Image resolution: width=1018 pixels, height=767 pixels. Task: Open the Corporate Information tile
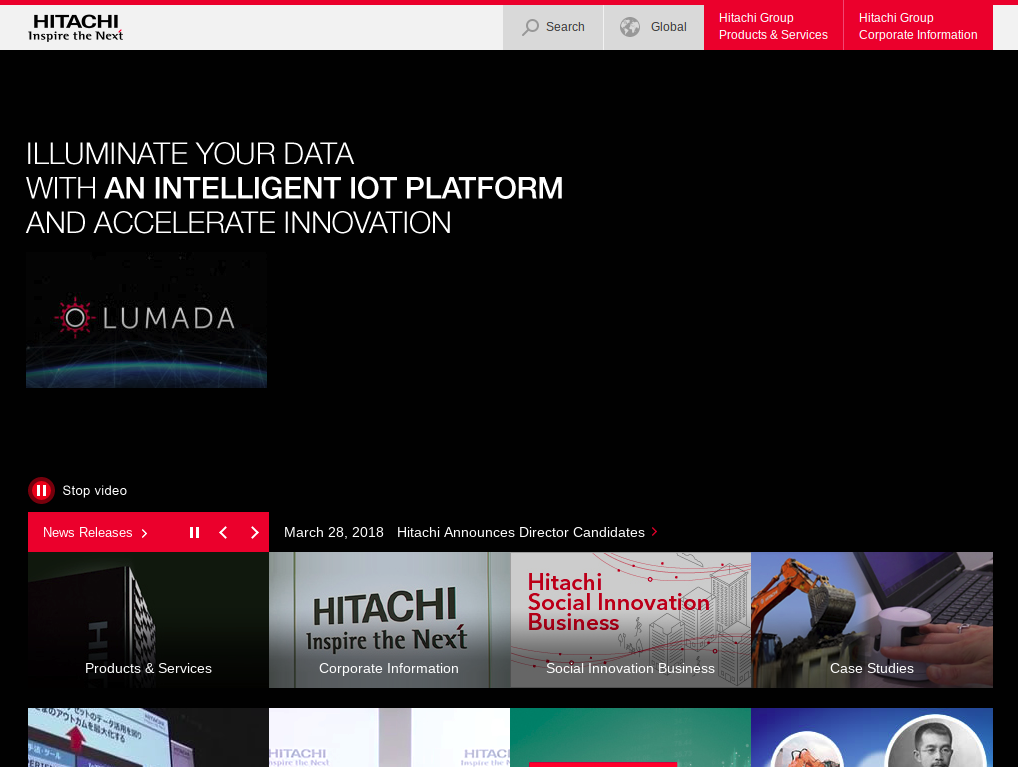[390, 620]
